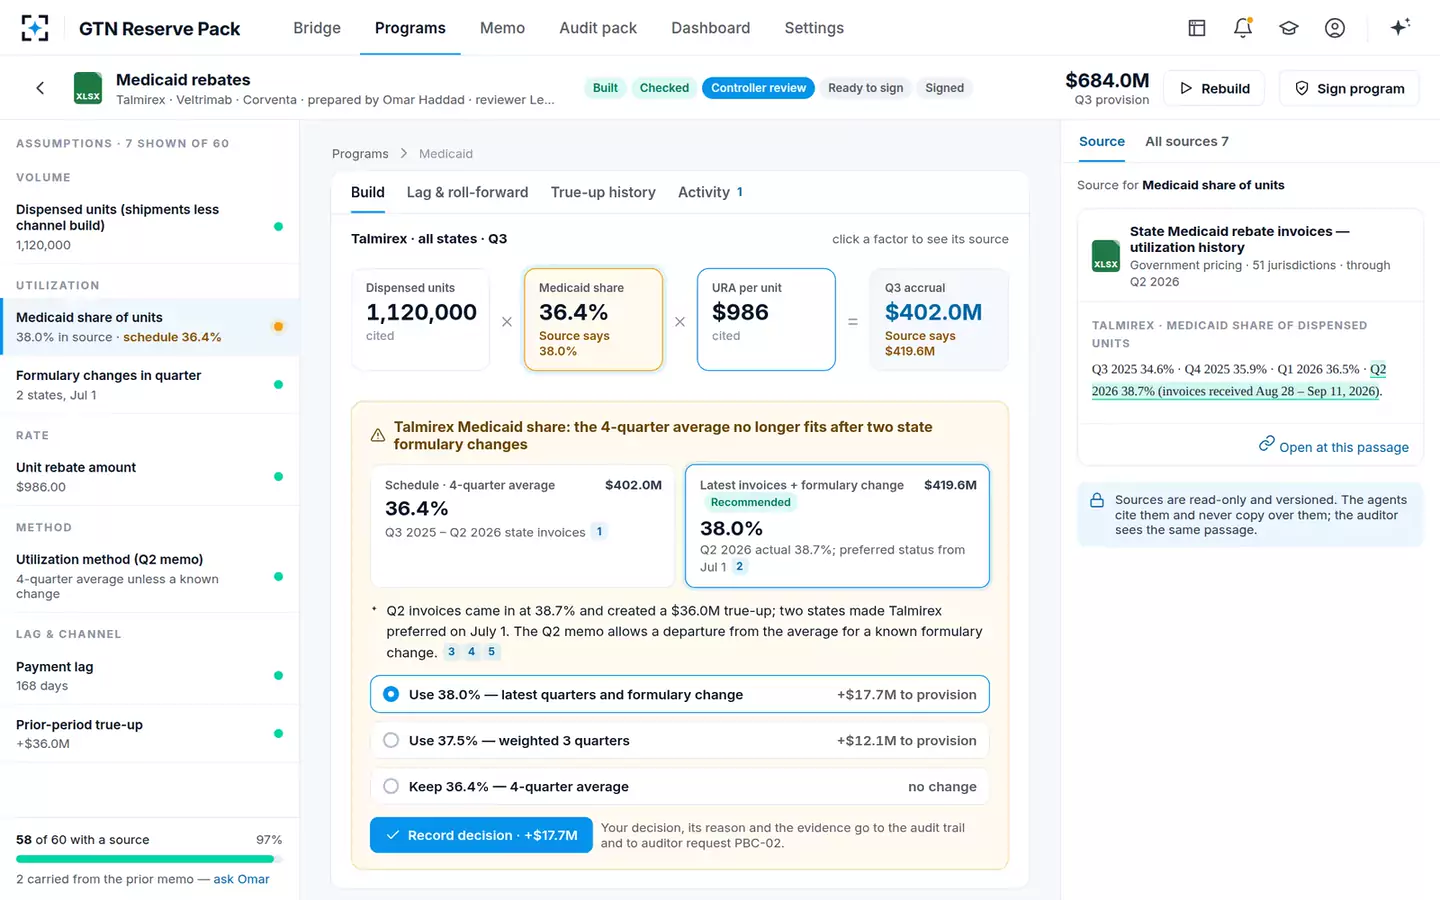Choose the Latest invoices recommended card
Image resolution: width=1440 pixels, height=900 pixels.
coord(837,526)
